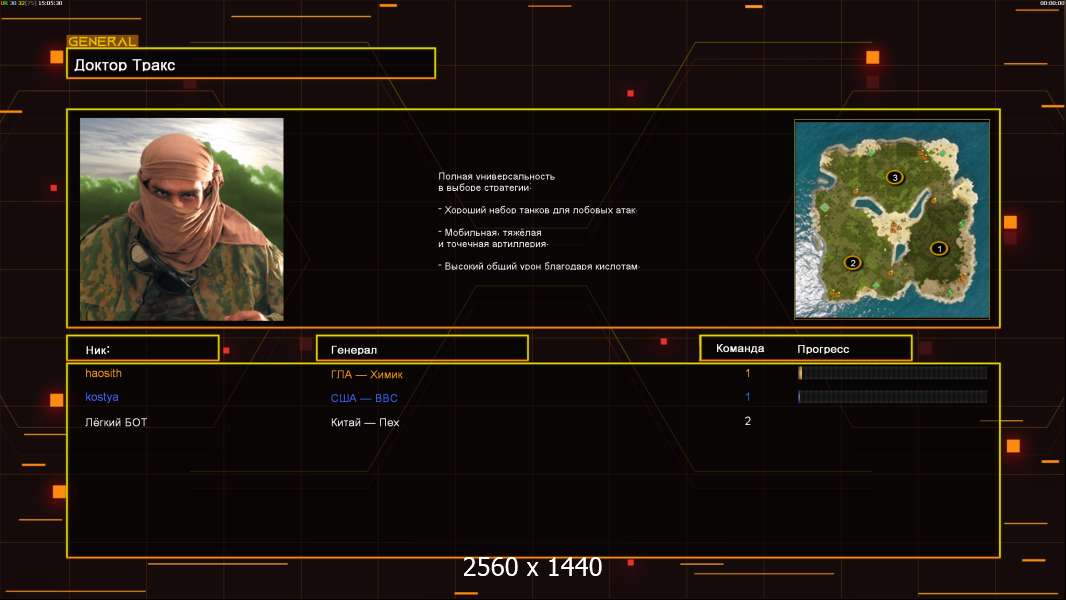
Task: Click start position marker 3 on minimap
Action: tap(894, 177)
